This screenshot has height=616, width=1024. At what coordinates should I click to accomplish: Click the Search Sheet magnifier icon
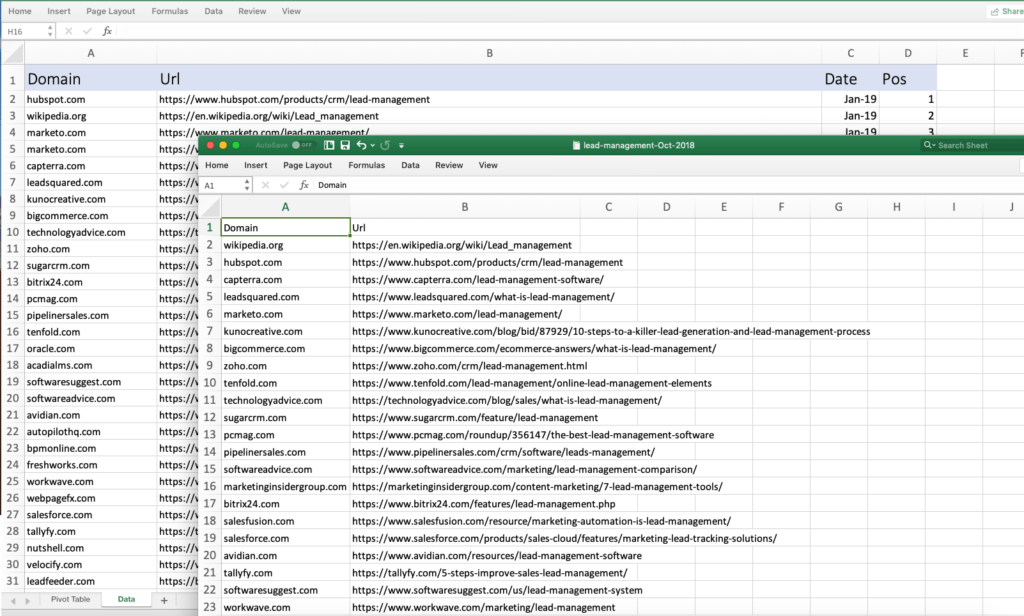coord(928,145)
